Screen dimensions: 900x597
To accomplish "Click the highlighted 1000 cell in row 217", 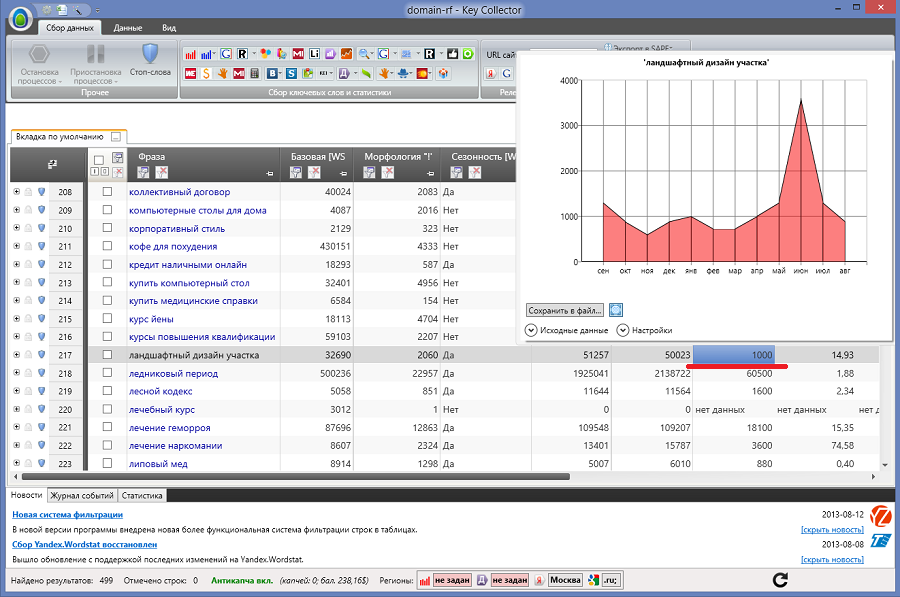I will (734, 355).
